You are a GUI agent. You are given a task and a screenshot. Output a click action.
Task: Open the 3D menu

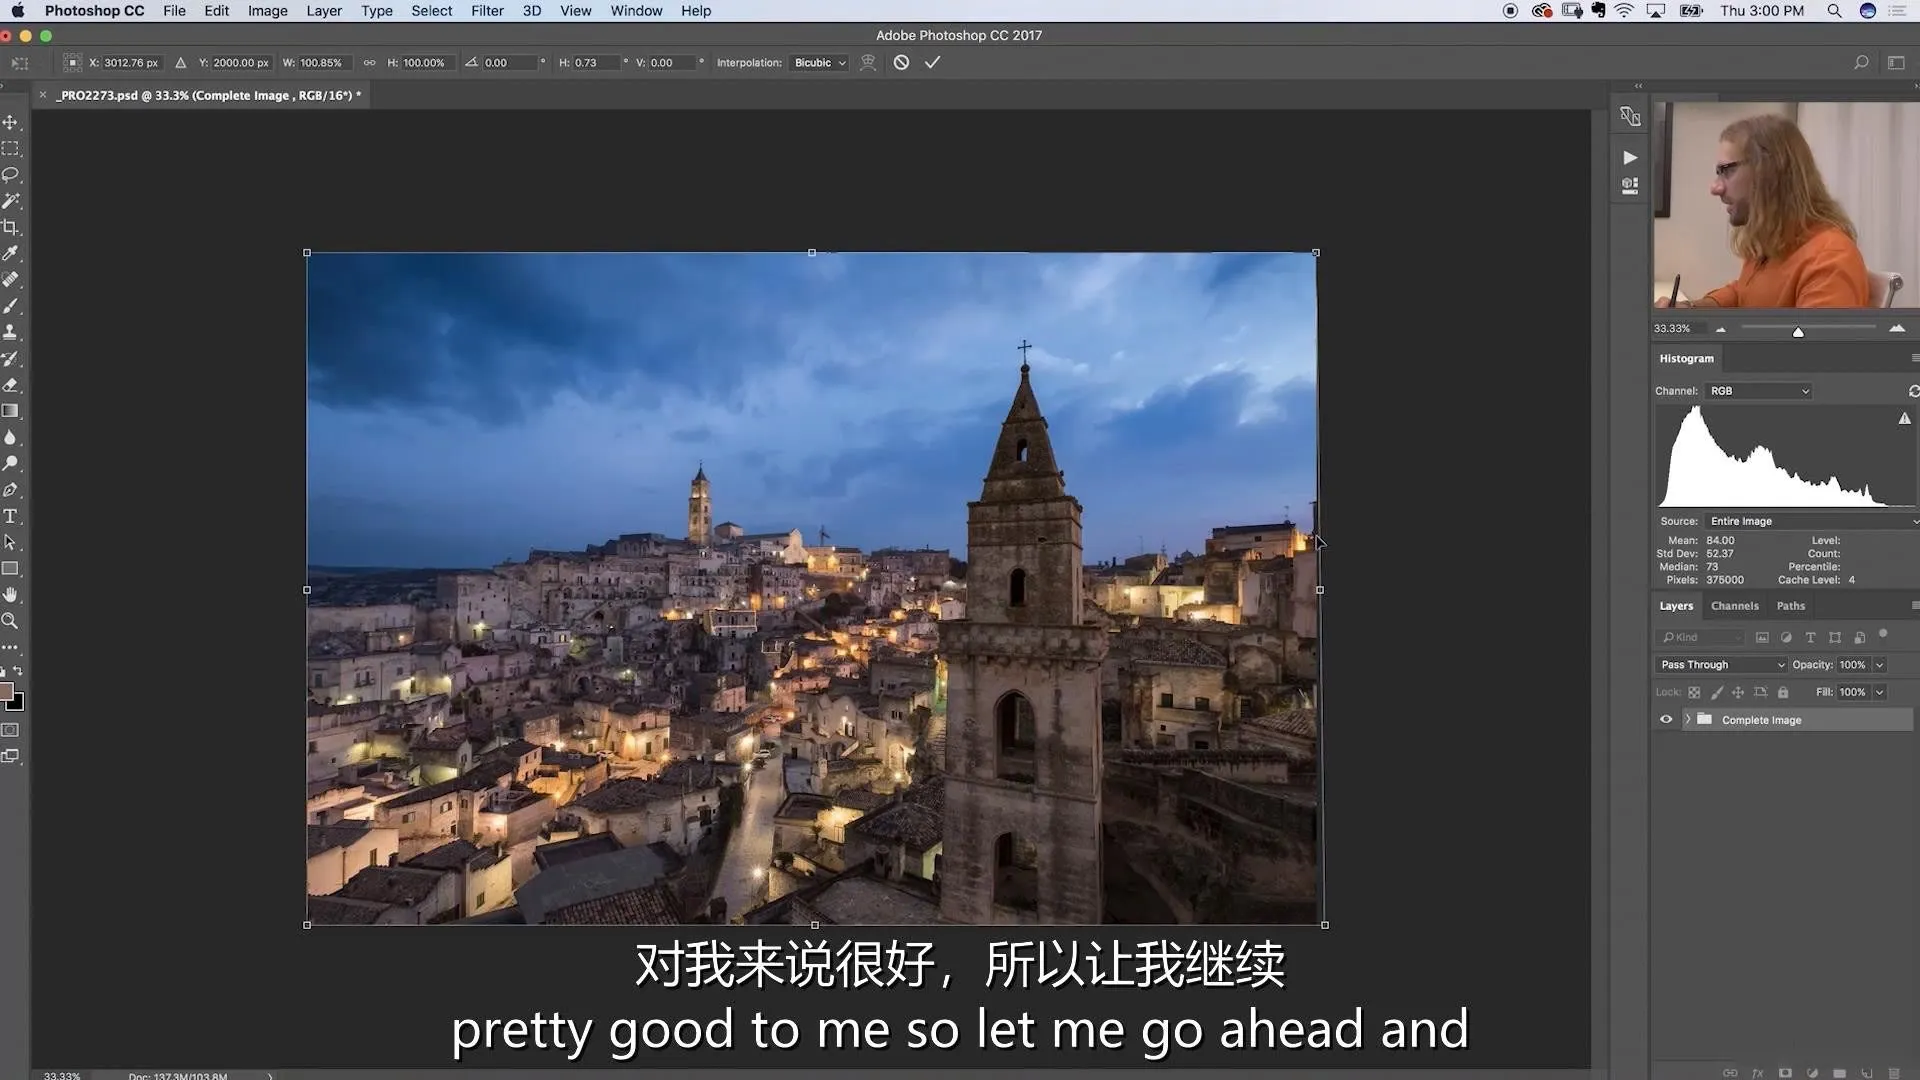click(530, 11)
